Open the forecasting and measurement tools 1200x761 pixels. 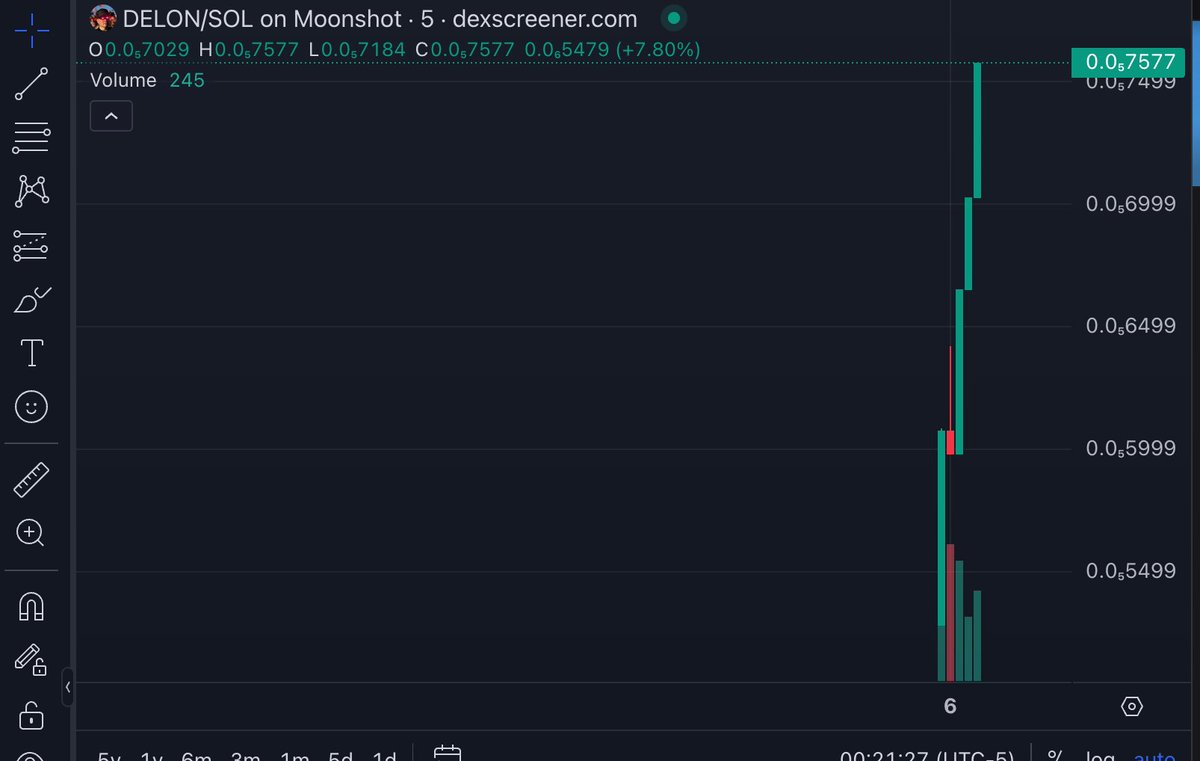(31, 245)
